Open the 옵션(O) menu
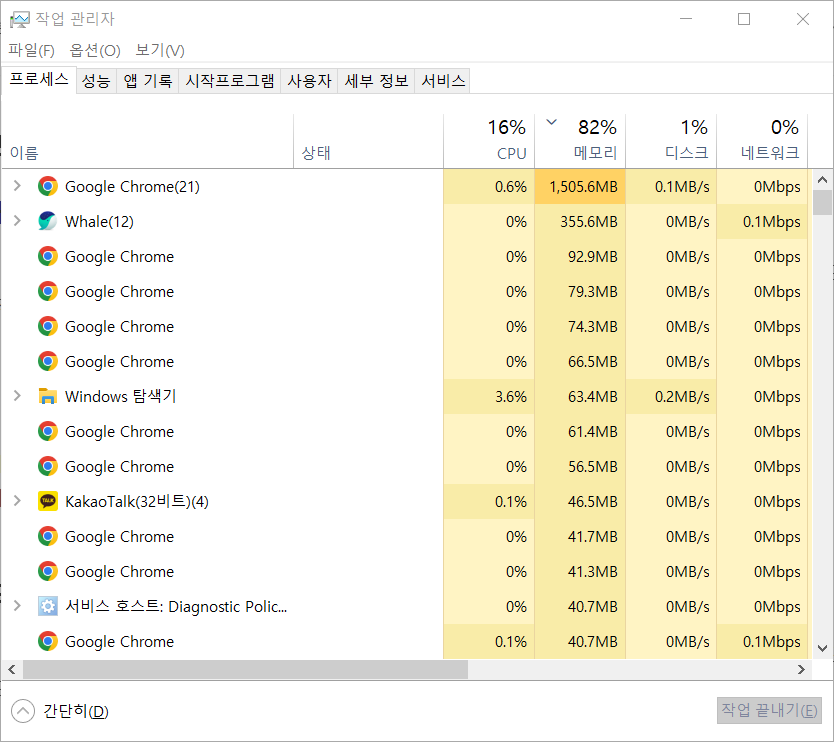This screenshot has height=742, width=834. point(95,51)
